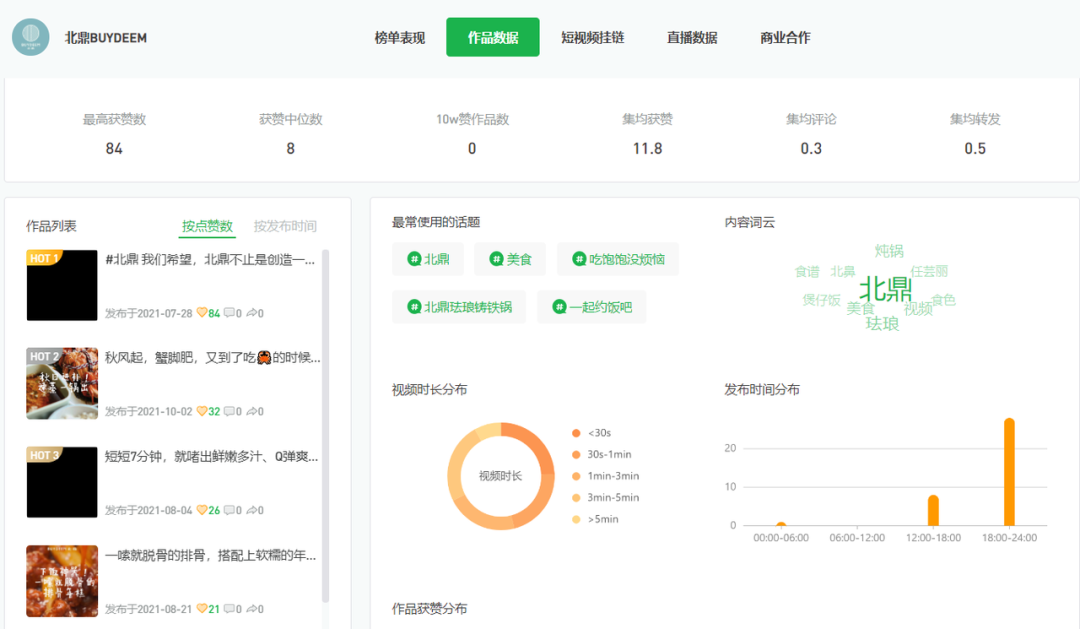Click the hashtag icon in the 美食 topic tag
This screenshot has width=1080, height=629.
click(x=496, y=259)
